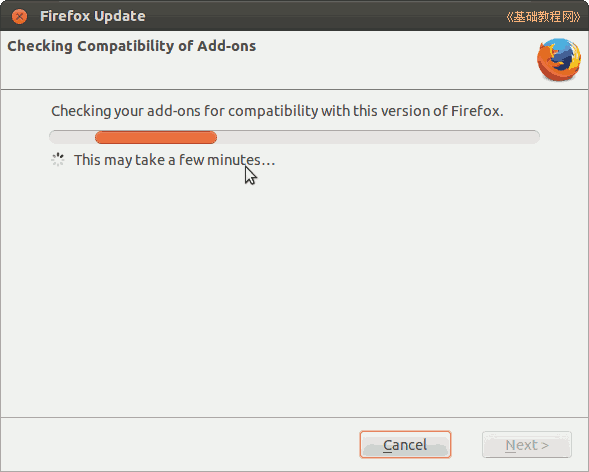Click the loading spinner icon

58,160
